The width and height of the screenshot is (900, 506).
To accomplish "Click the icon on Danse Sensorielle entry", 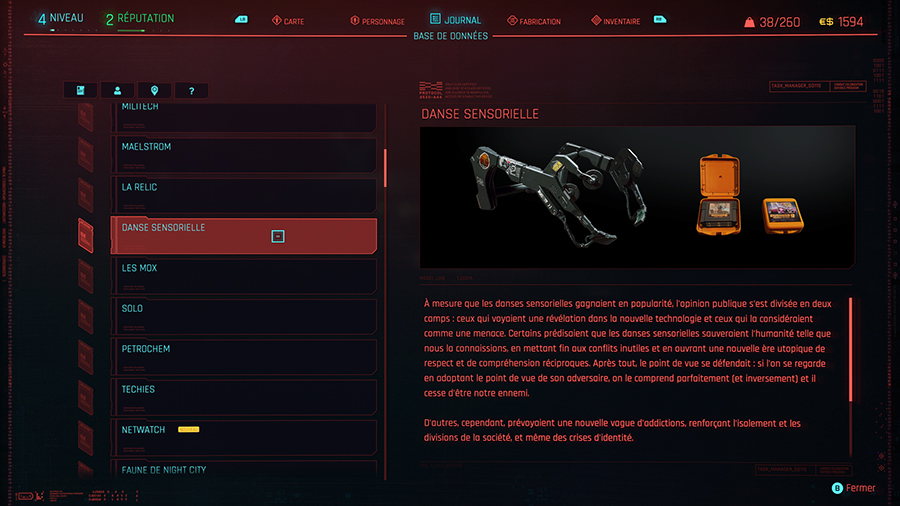I will pos(278,236).
